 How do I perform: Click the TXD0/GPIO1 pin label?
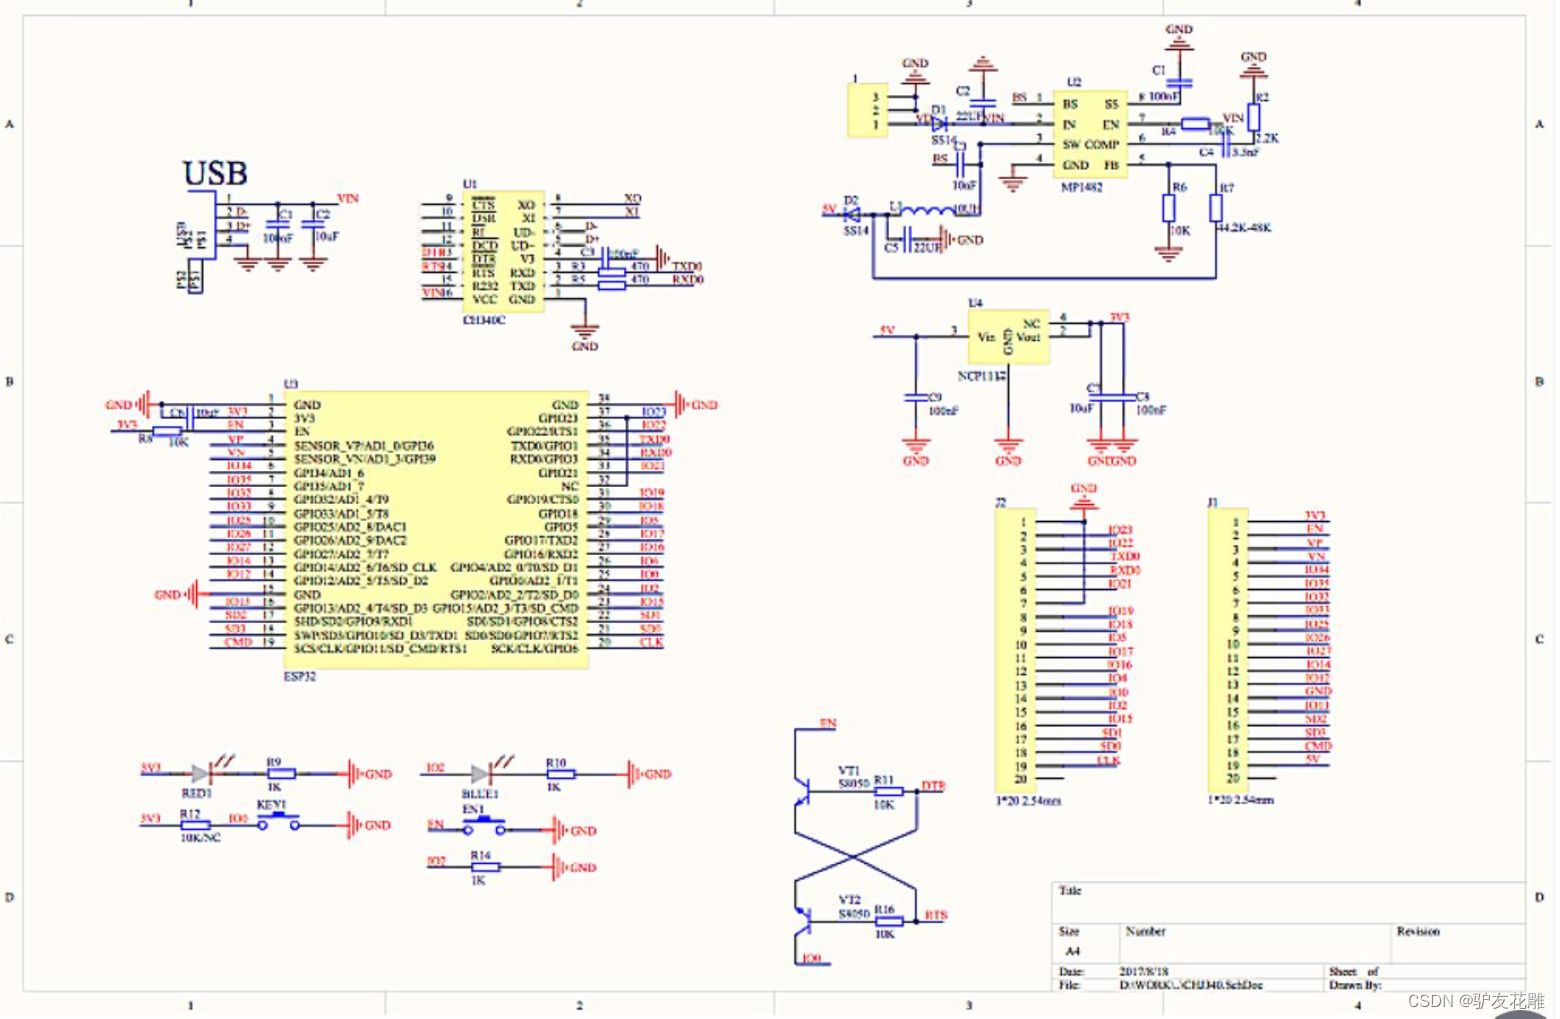pyautogui.click(x=544, y=445)
